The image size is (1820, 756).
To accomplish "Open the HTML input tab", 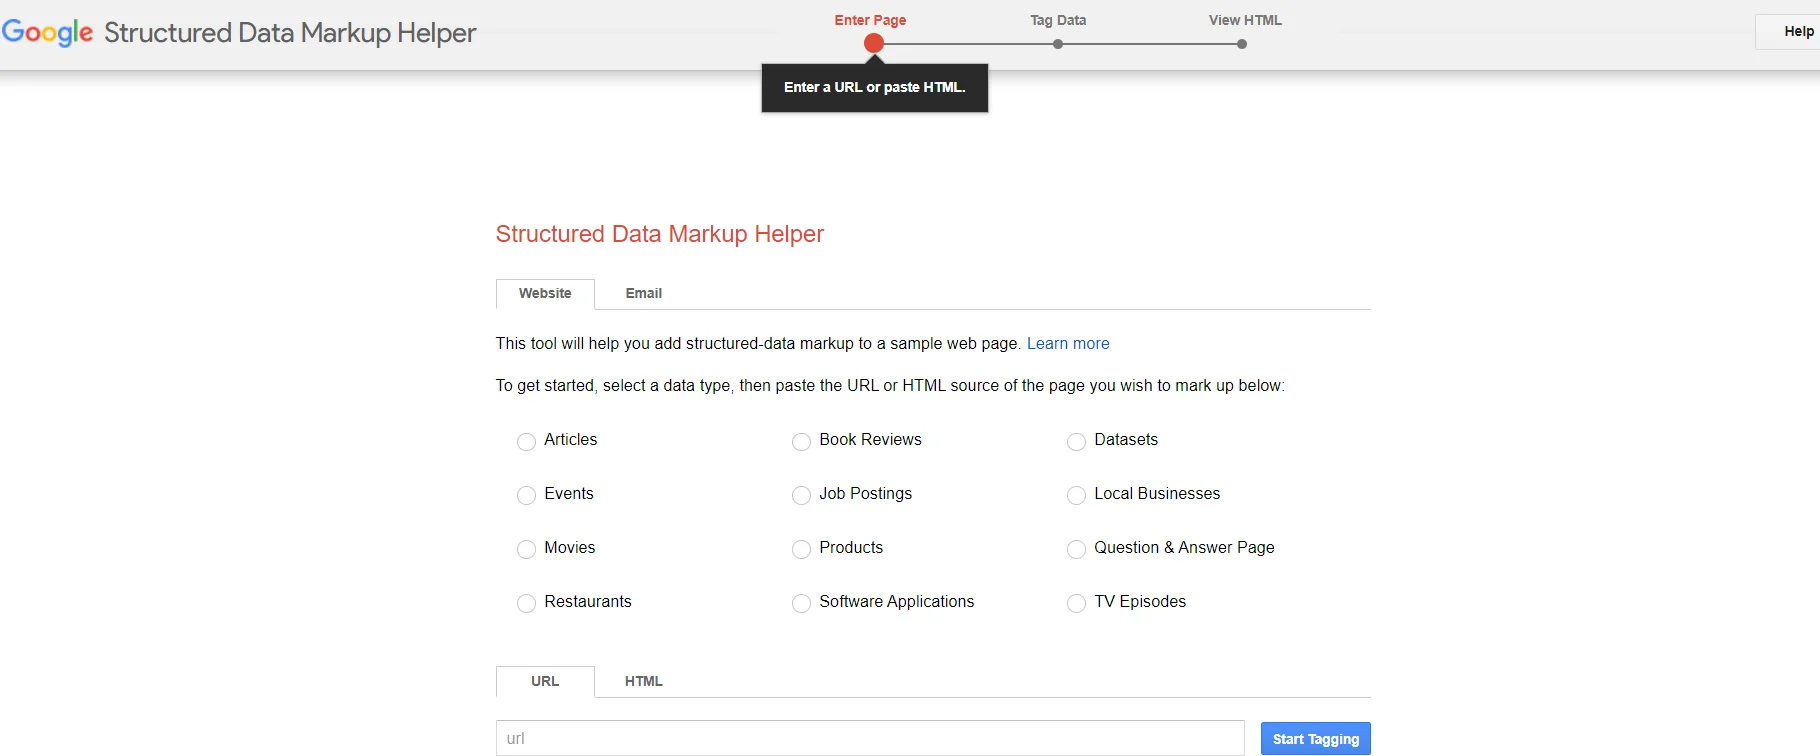I will (644, 682).
